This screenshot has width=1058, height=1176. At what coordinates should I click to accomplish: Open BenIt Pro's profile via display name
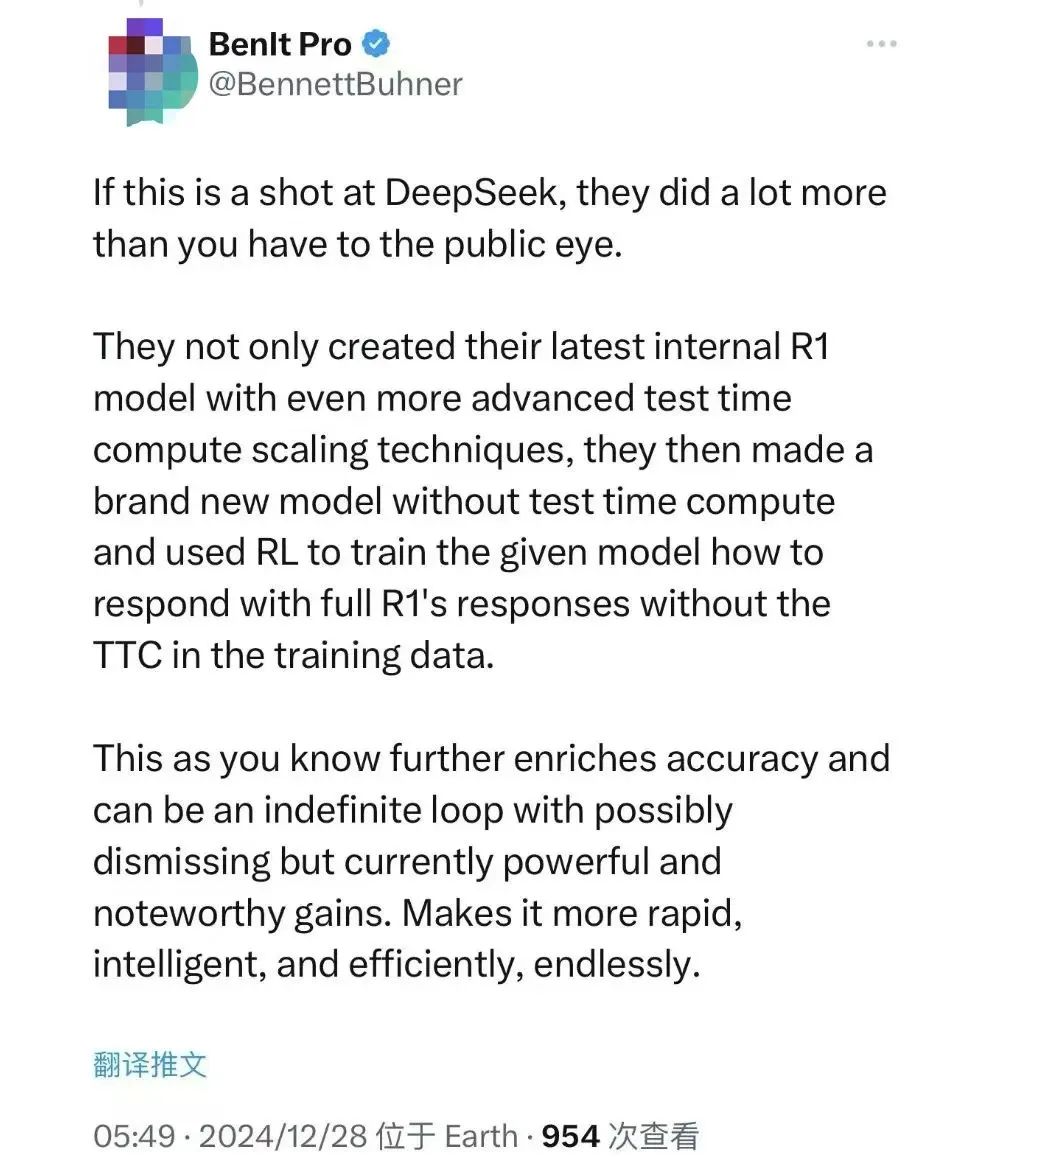(x=280, y=44)
